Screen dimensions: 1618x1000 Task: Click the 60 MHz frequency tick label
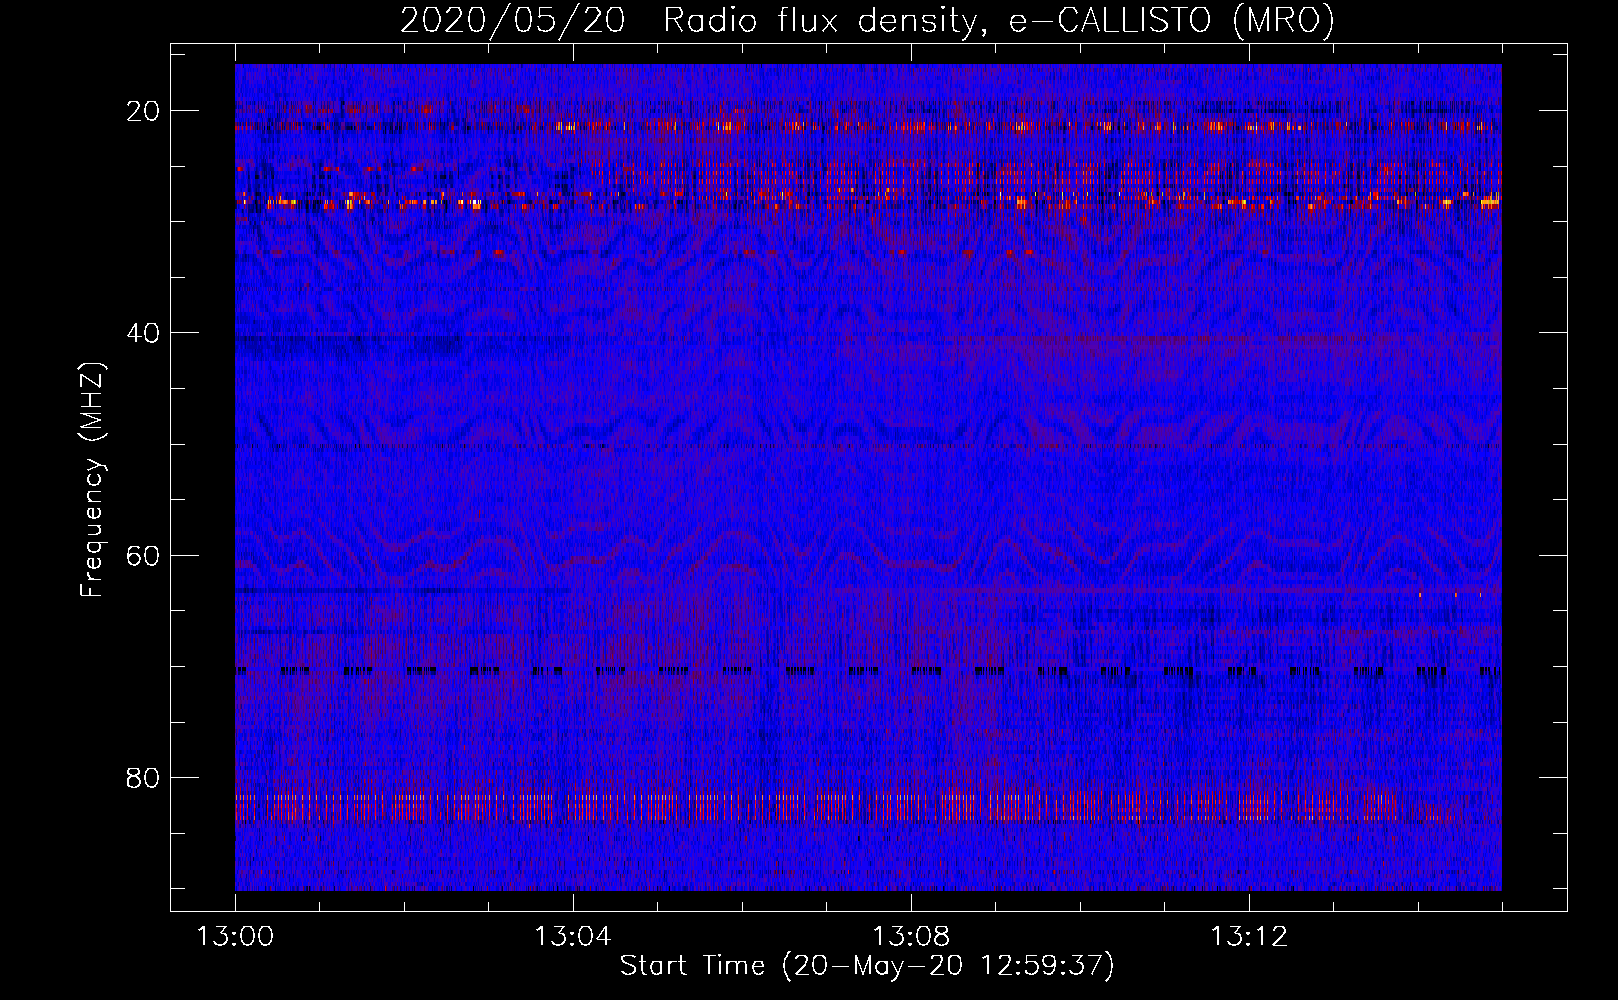click(x=144, y=556)
